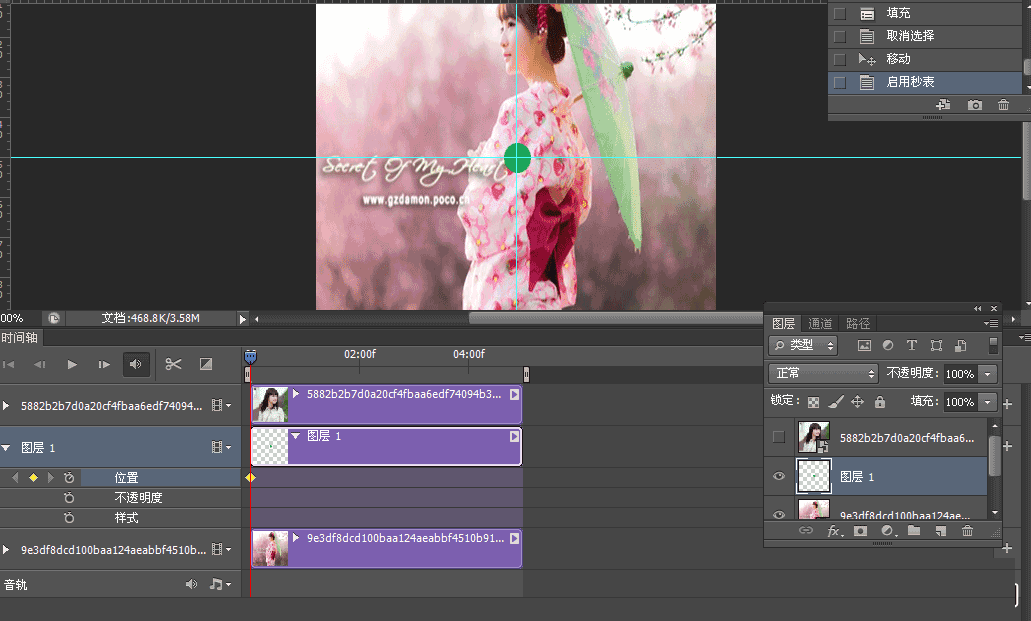Expand the 5882b2b7 track in timeline list
The image size is (1031, 621).
(x=6, y=406)
